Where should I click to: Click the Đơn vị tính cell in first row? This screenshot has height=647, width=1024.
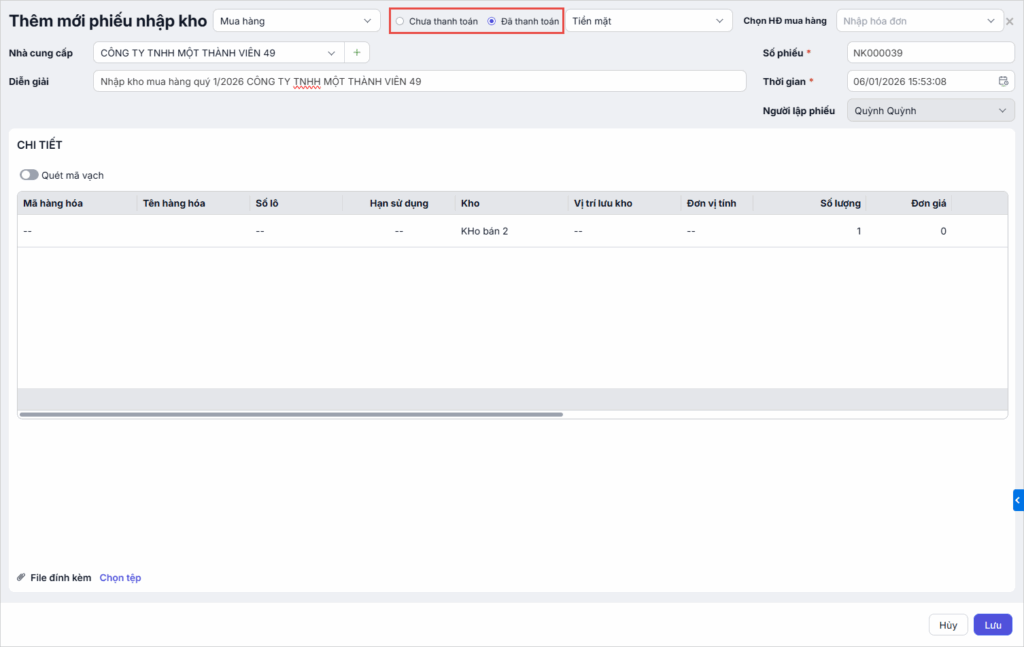pyautogui.click(x=717, y=231)
